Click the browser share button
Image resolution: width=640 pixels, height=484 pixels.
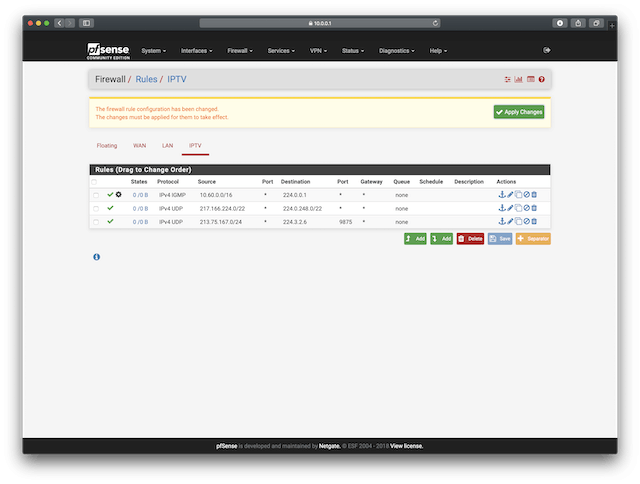578,23
